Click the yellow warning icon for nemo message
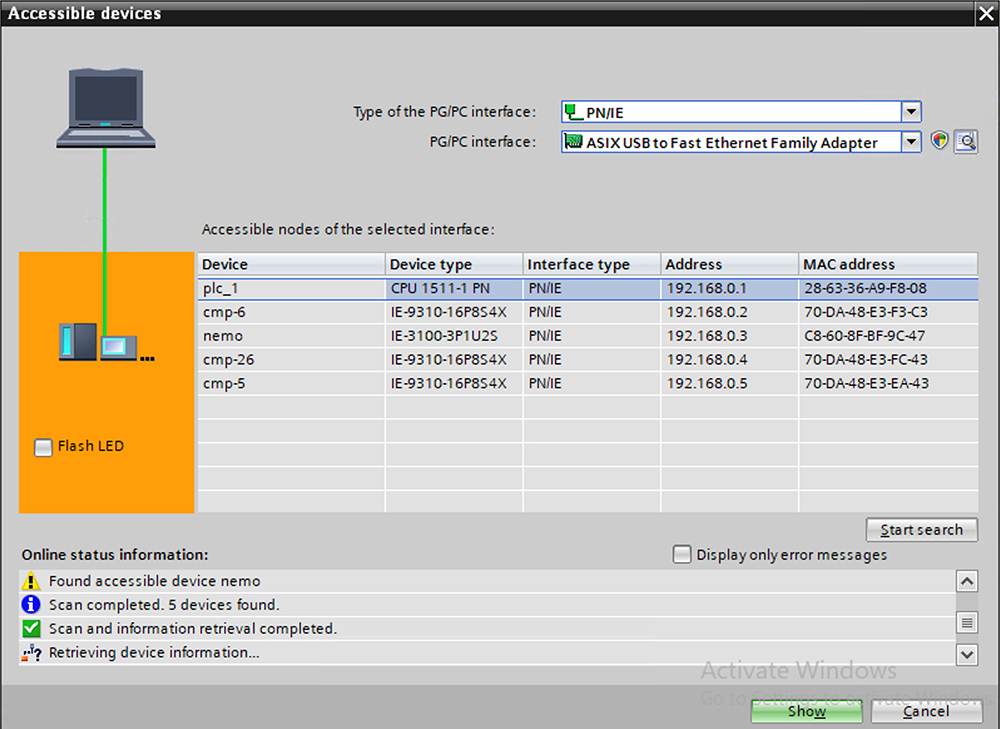 (x=31, y=581)
